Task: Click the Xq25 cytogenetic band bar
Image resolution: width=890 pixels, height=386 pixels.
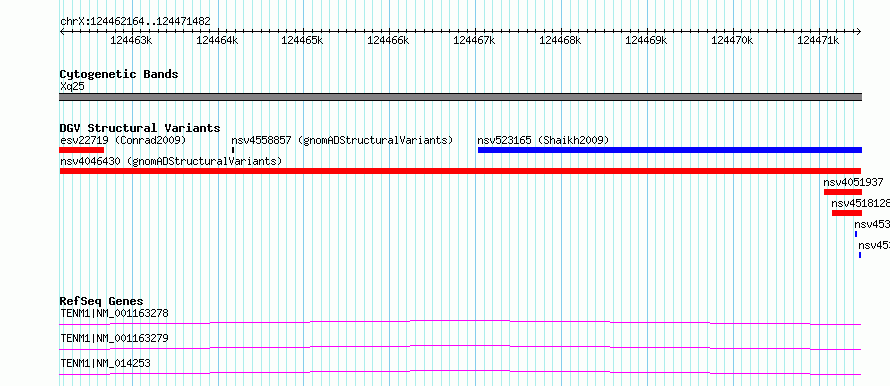Action: (460, 96)
